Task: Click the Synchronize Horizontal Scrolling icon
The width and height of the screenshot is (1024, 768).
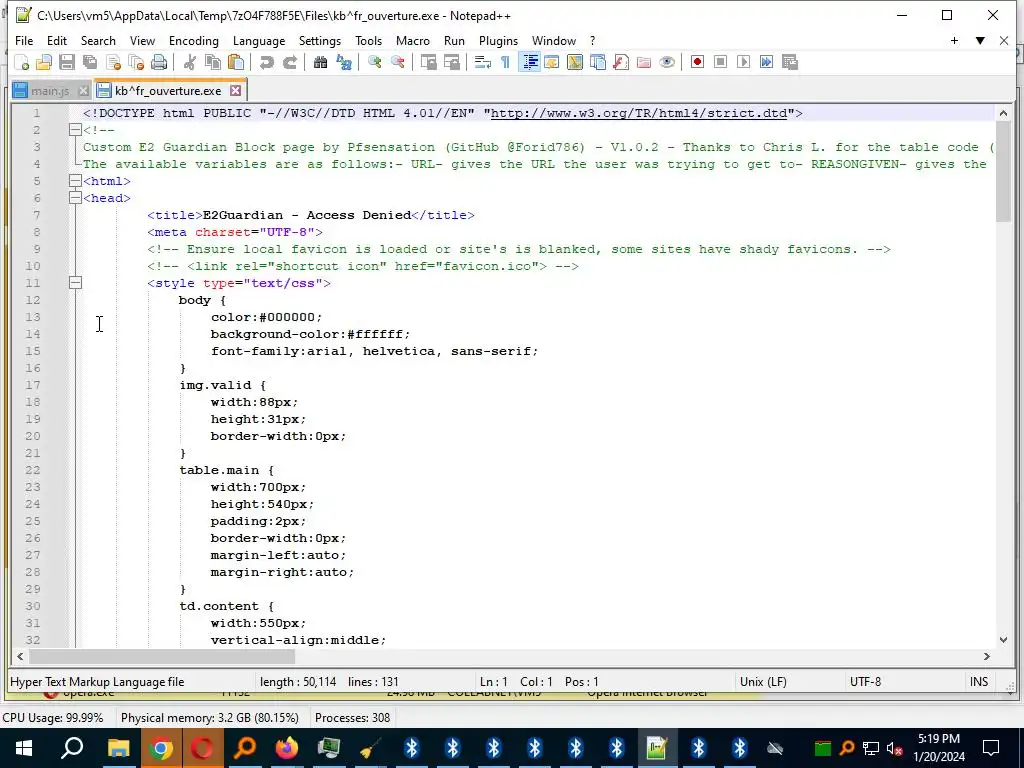Action: point(451,62)
